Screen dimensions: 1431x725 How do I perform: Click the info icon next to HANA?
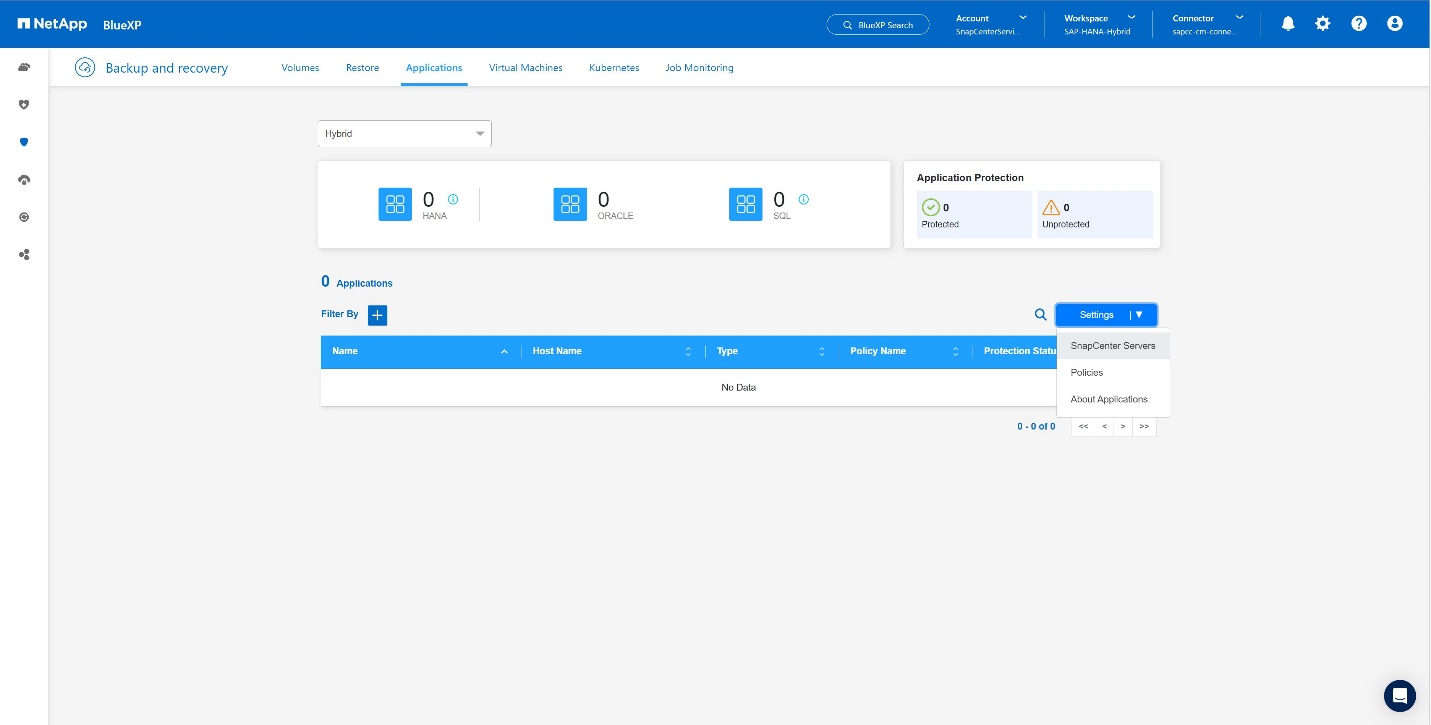453,199
